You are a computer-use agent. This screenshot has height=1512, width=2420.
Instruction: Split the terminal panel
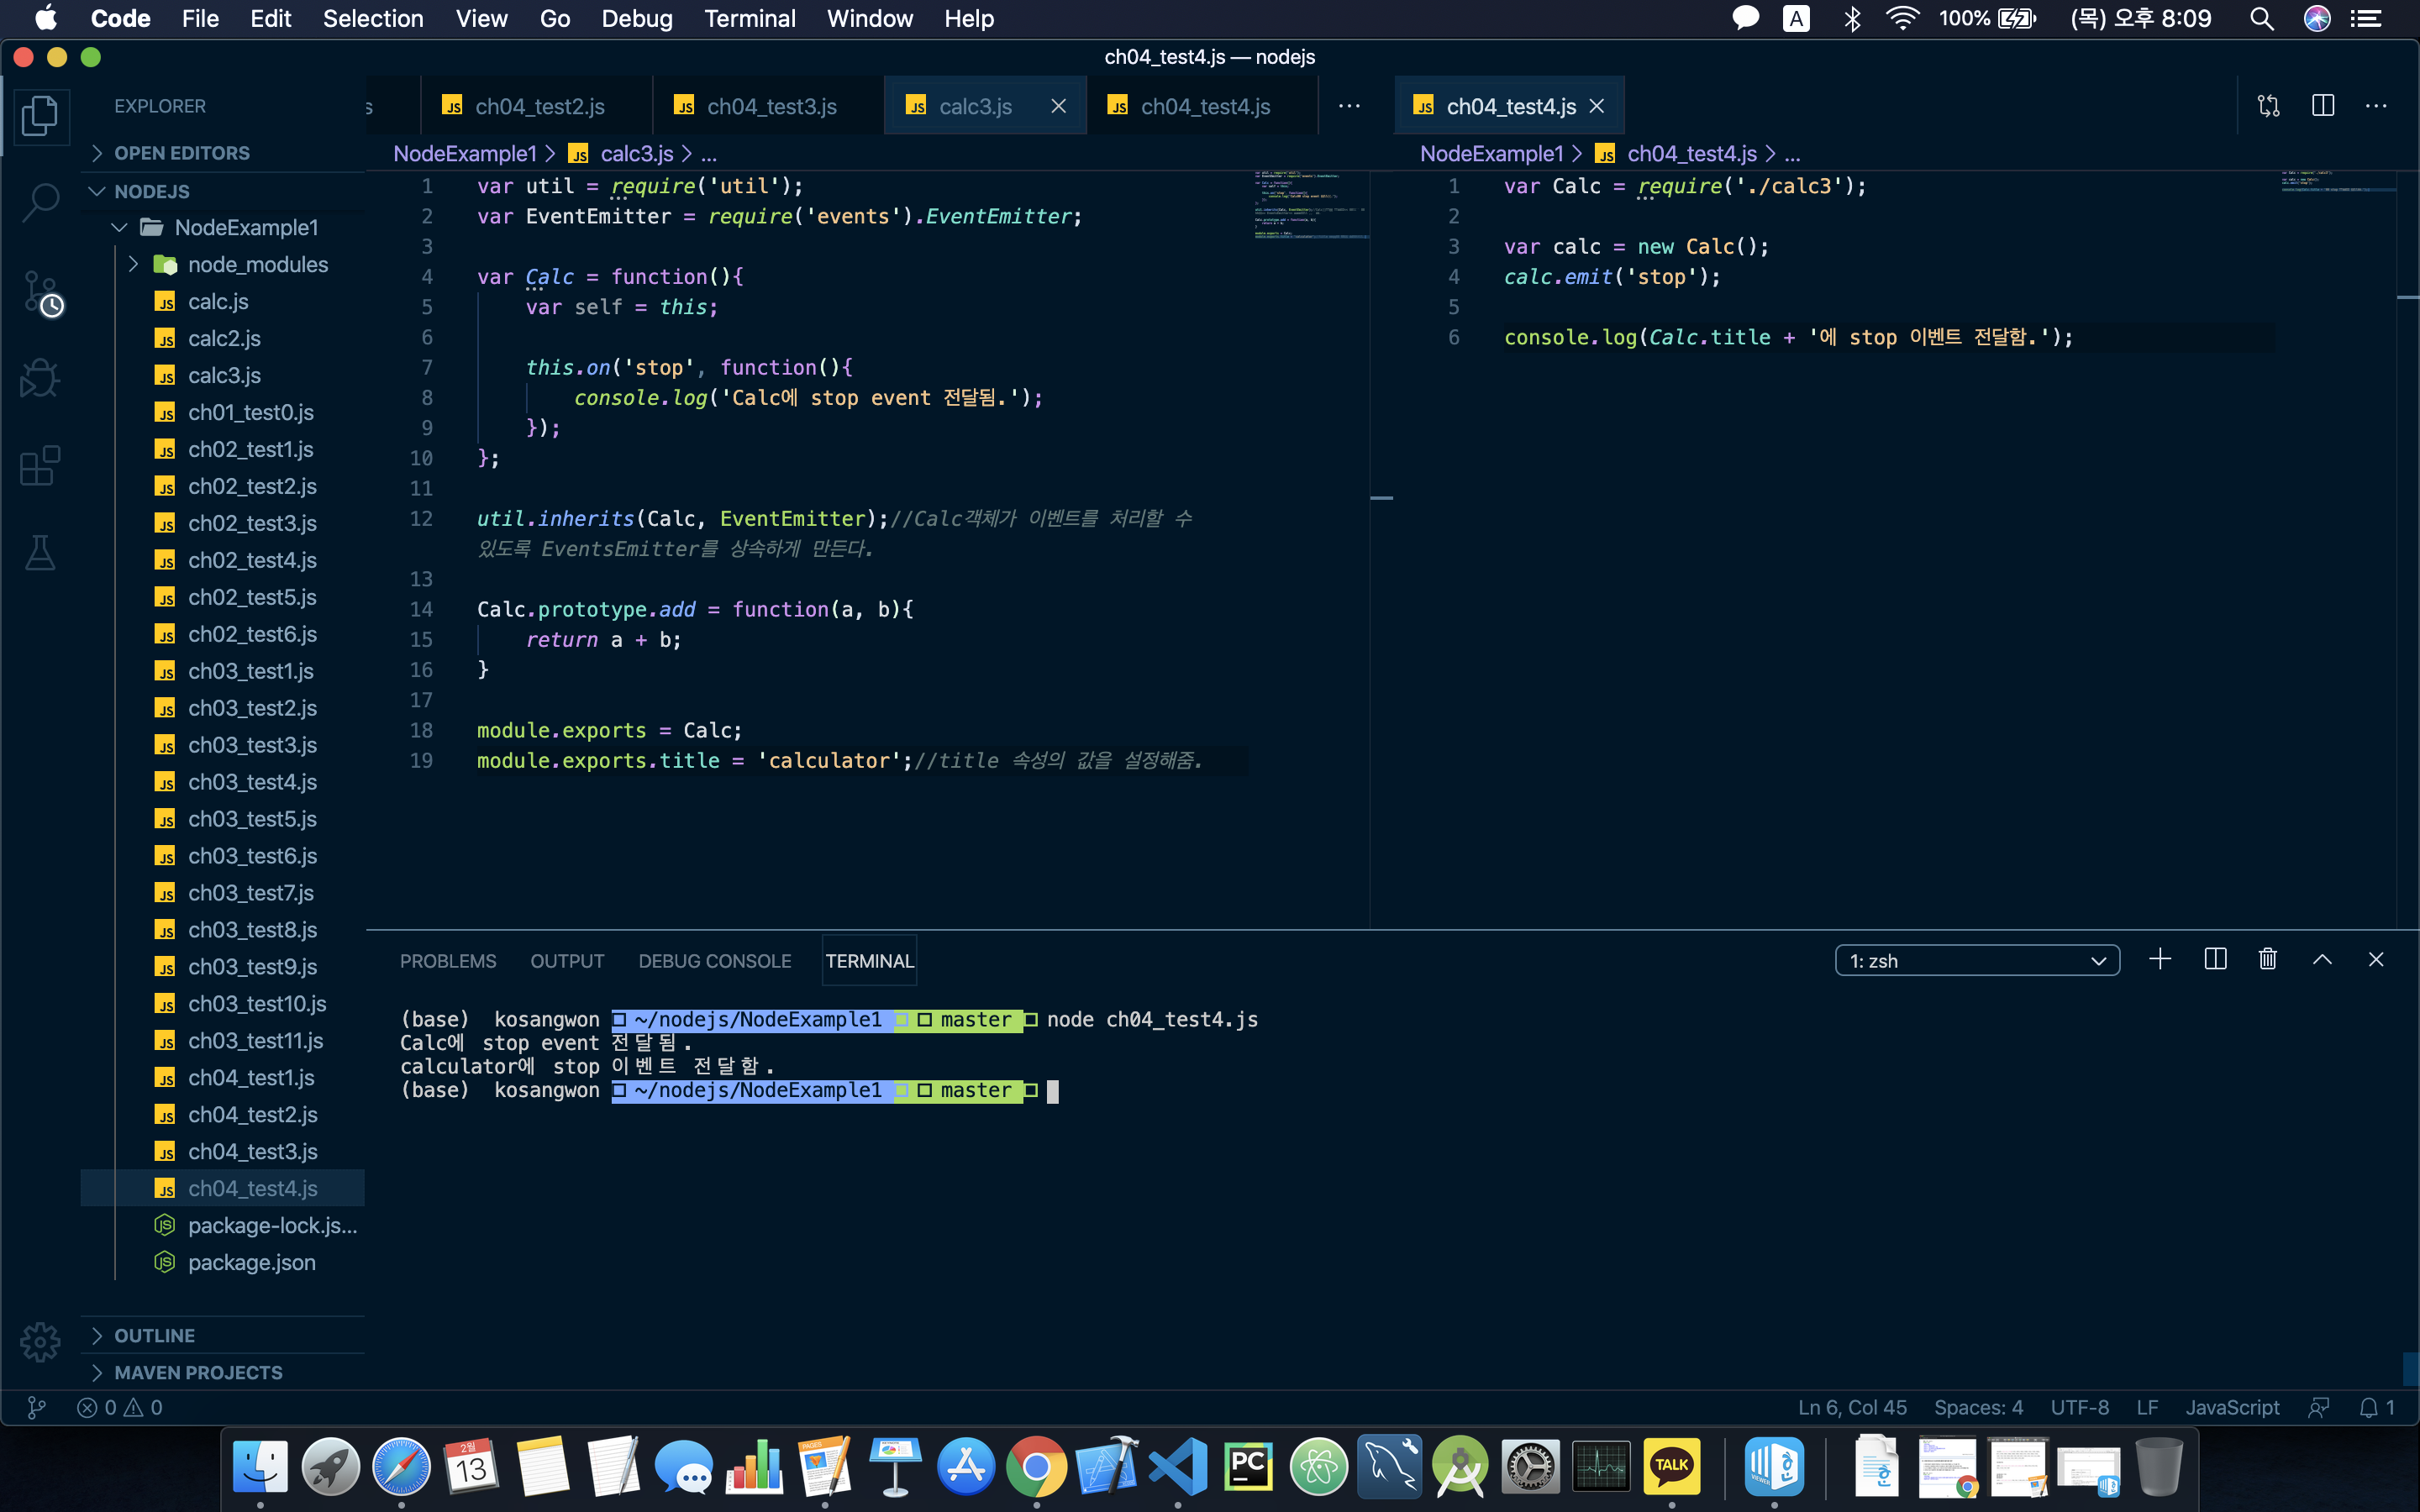point(2215,960)
